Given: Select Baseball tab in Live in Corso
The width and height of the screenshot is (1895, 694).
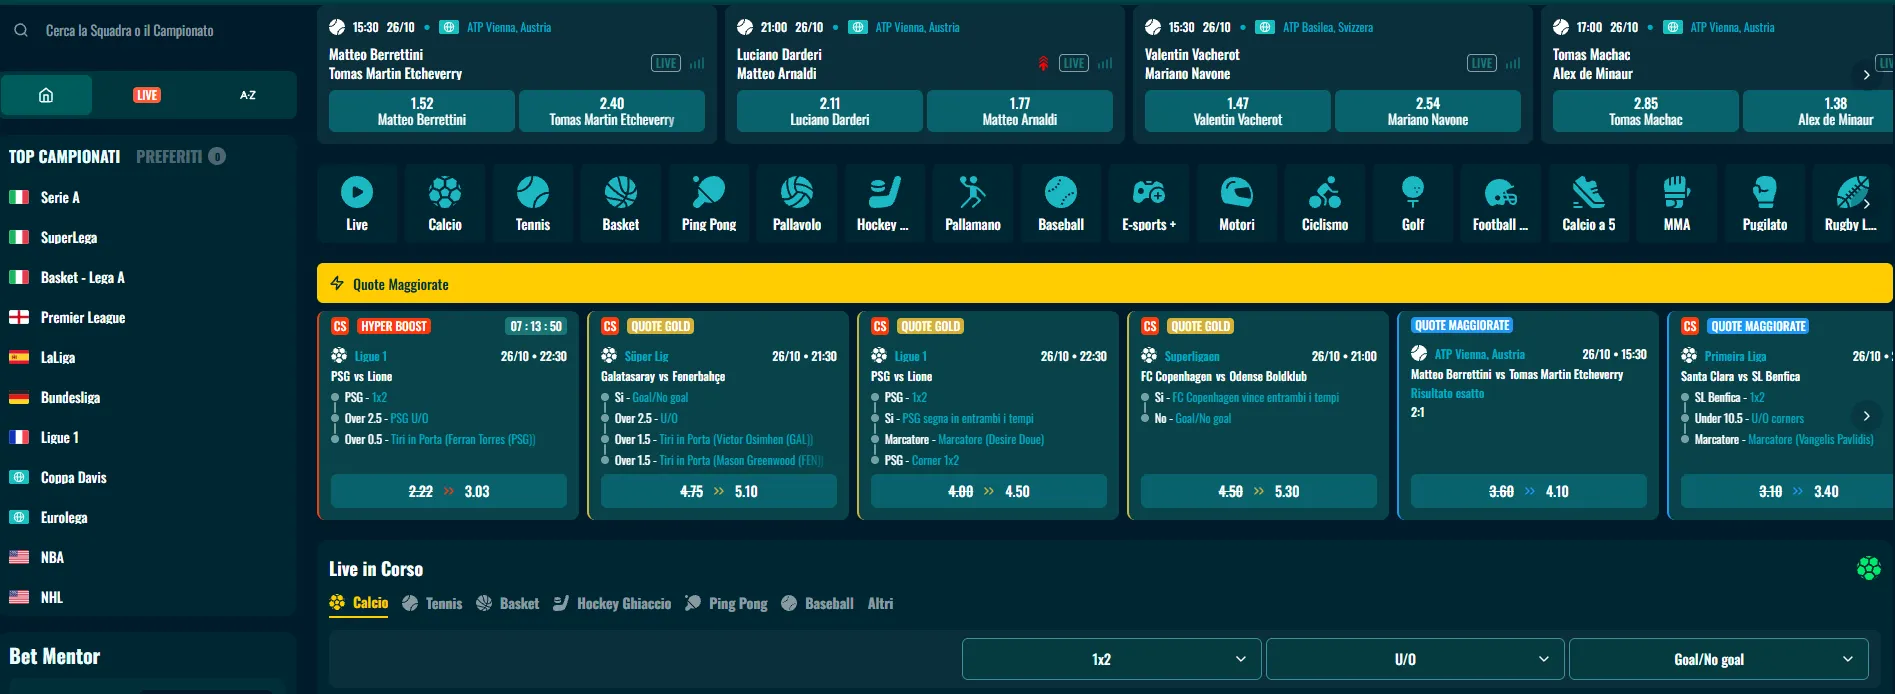Looking at the screenshot, I should point(817,603).
